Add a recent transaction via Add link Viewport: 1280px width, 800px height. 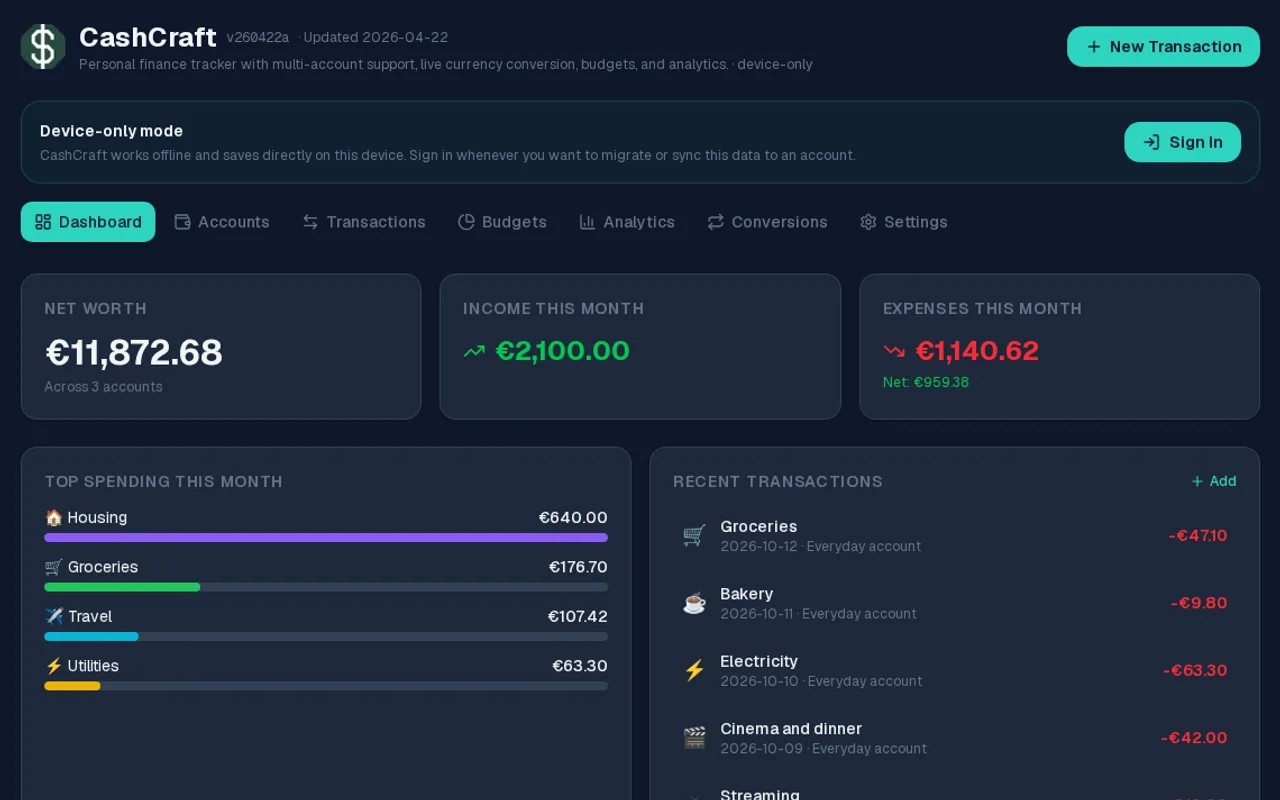pyautogui.click(x=1213, y=481)
